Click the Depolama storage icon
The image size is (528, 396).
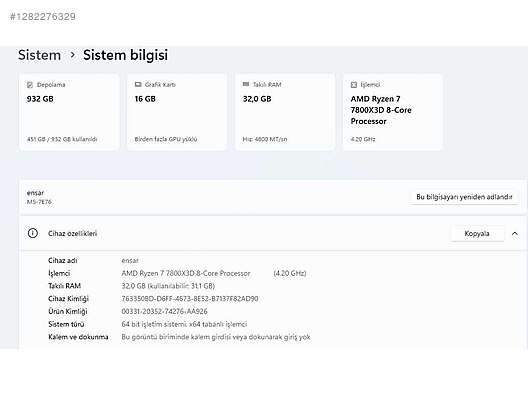tap(30, 85)
